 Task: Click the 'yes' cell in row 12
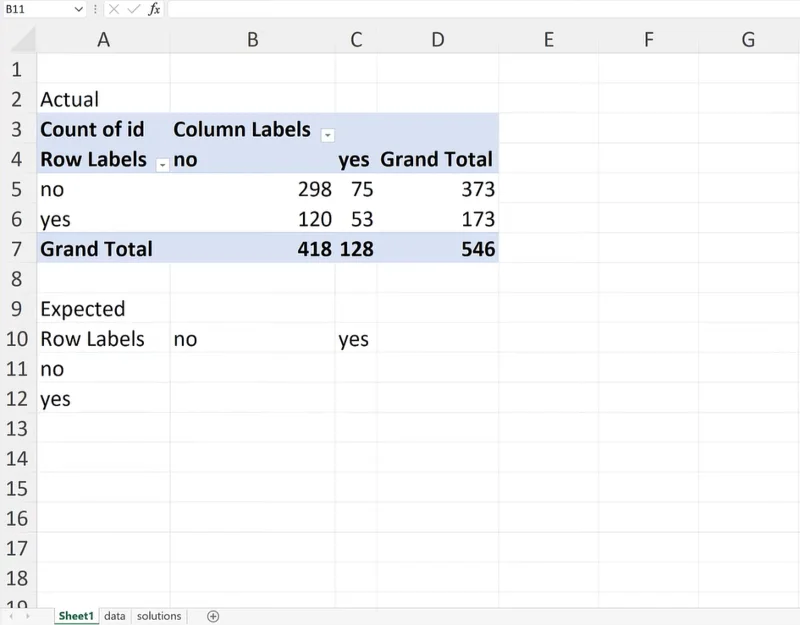(x=103, y=399)
